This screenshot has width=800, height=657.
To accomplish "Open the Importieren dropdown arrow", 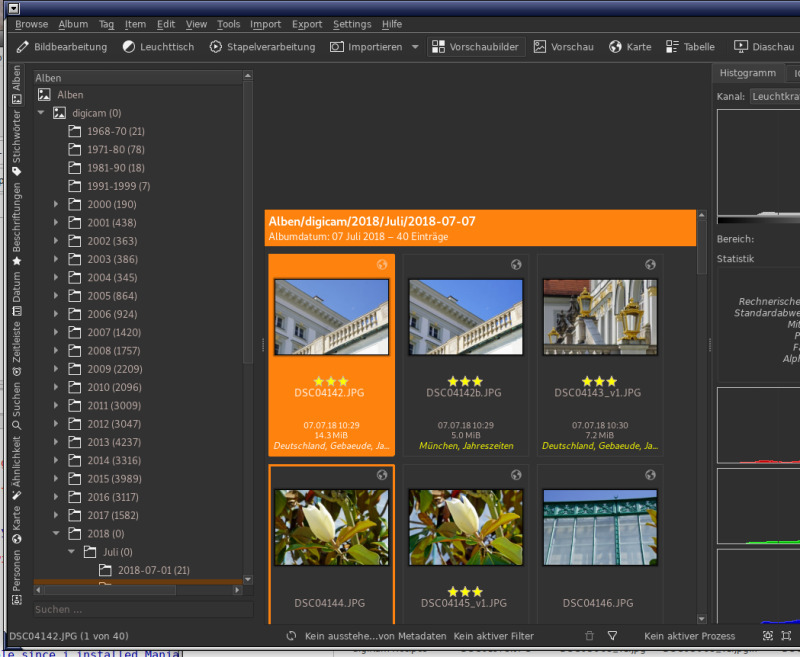I will pyautogui.click(x=415, y=47).
